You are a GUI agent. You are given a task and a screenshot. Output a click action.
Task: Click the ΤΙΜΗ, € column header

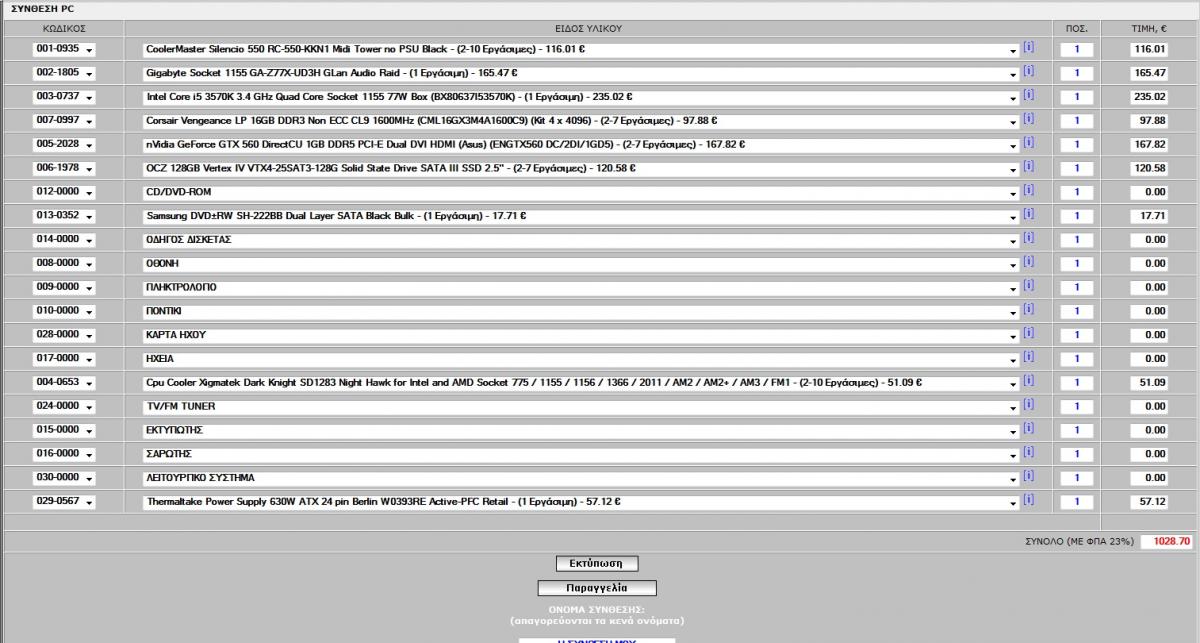click(x=1148, y=28)
